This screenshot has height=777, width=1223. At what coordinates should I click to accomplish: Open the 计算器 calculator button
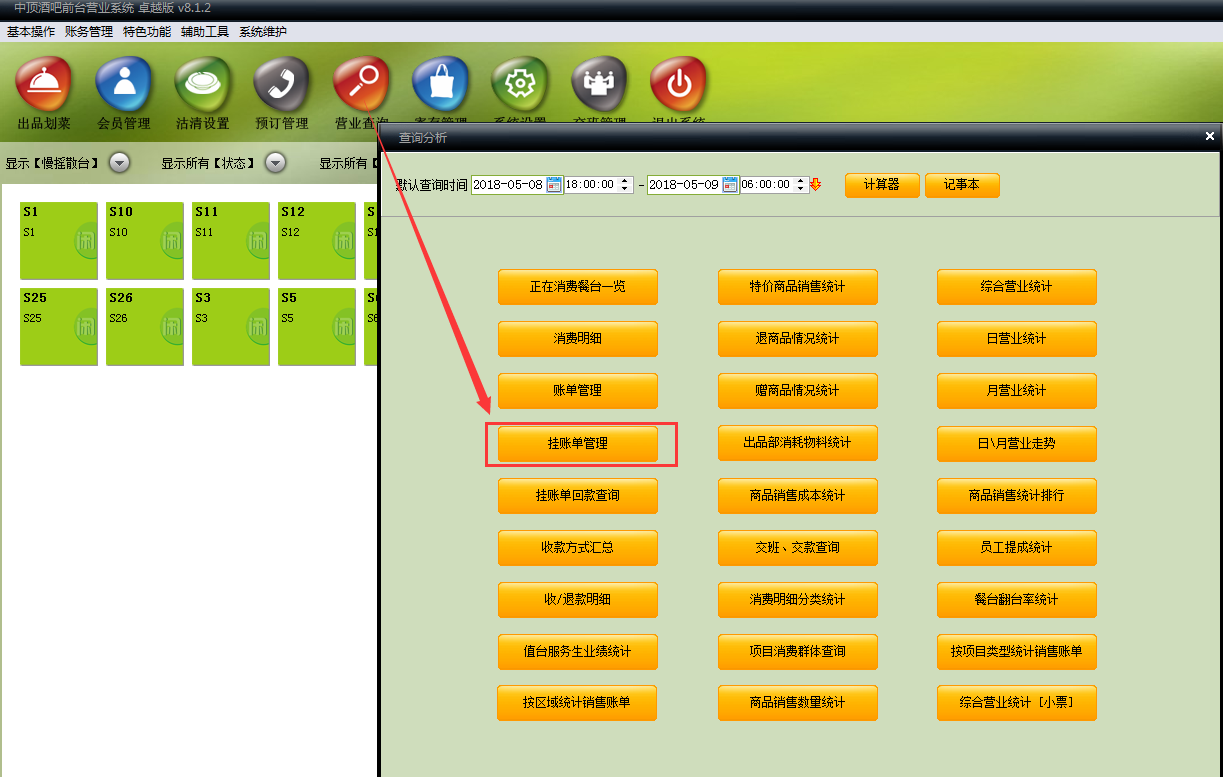tap(881, 185)
